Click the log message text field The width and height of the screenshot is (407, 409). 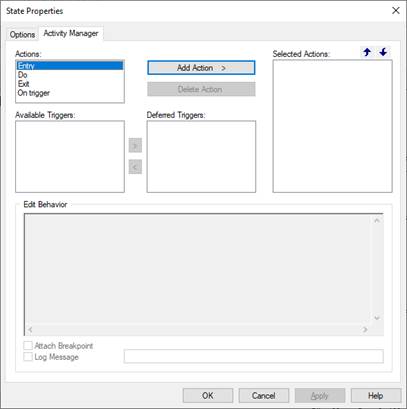click(254, 356)
